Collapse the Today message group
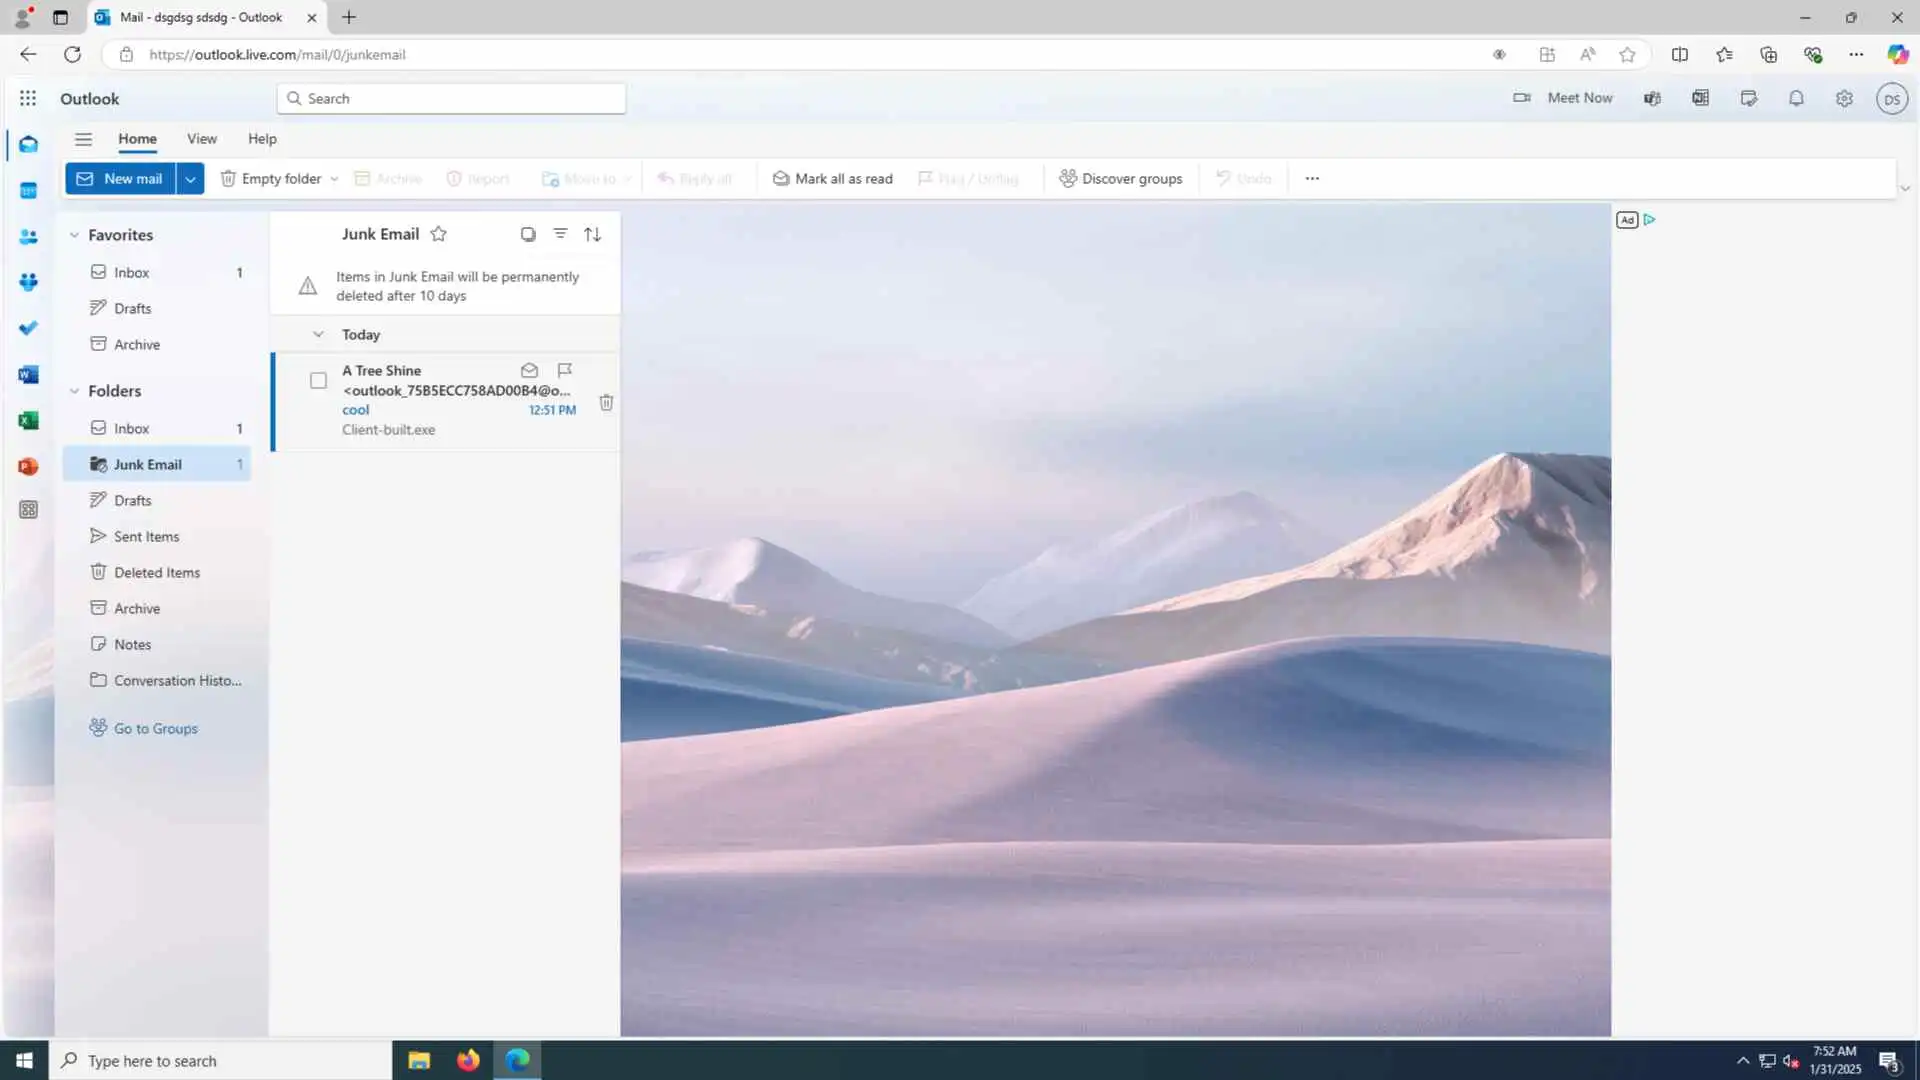The width and height of the screenshot is (1920, 1080). (x=318, y=334)
